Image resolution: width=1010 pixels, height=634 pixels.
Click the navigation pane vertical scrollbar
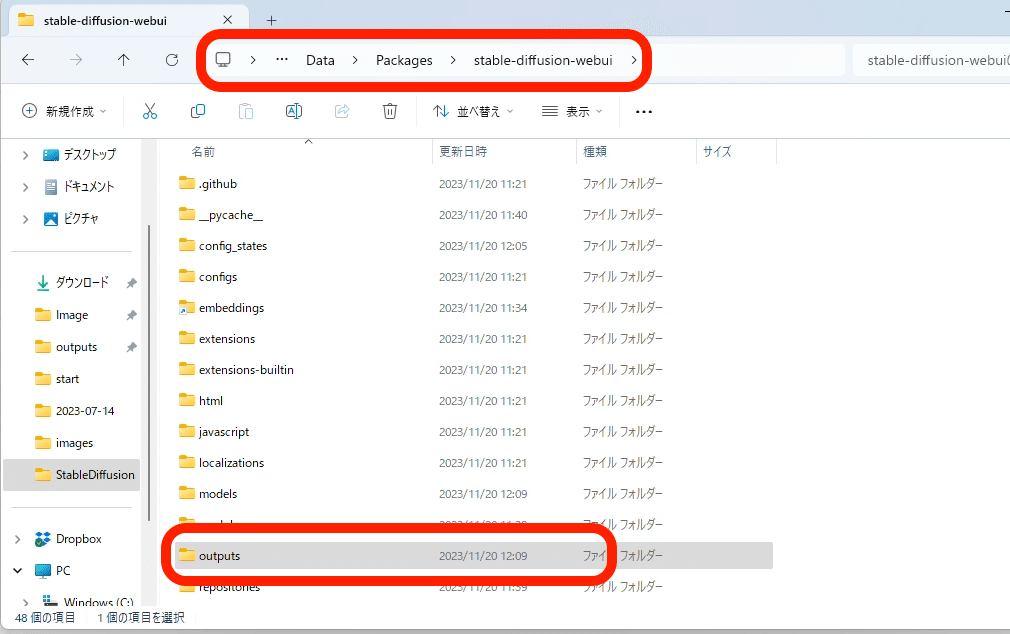click(149, 372)
